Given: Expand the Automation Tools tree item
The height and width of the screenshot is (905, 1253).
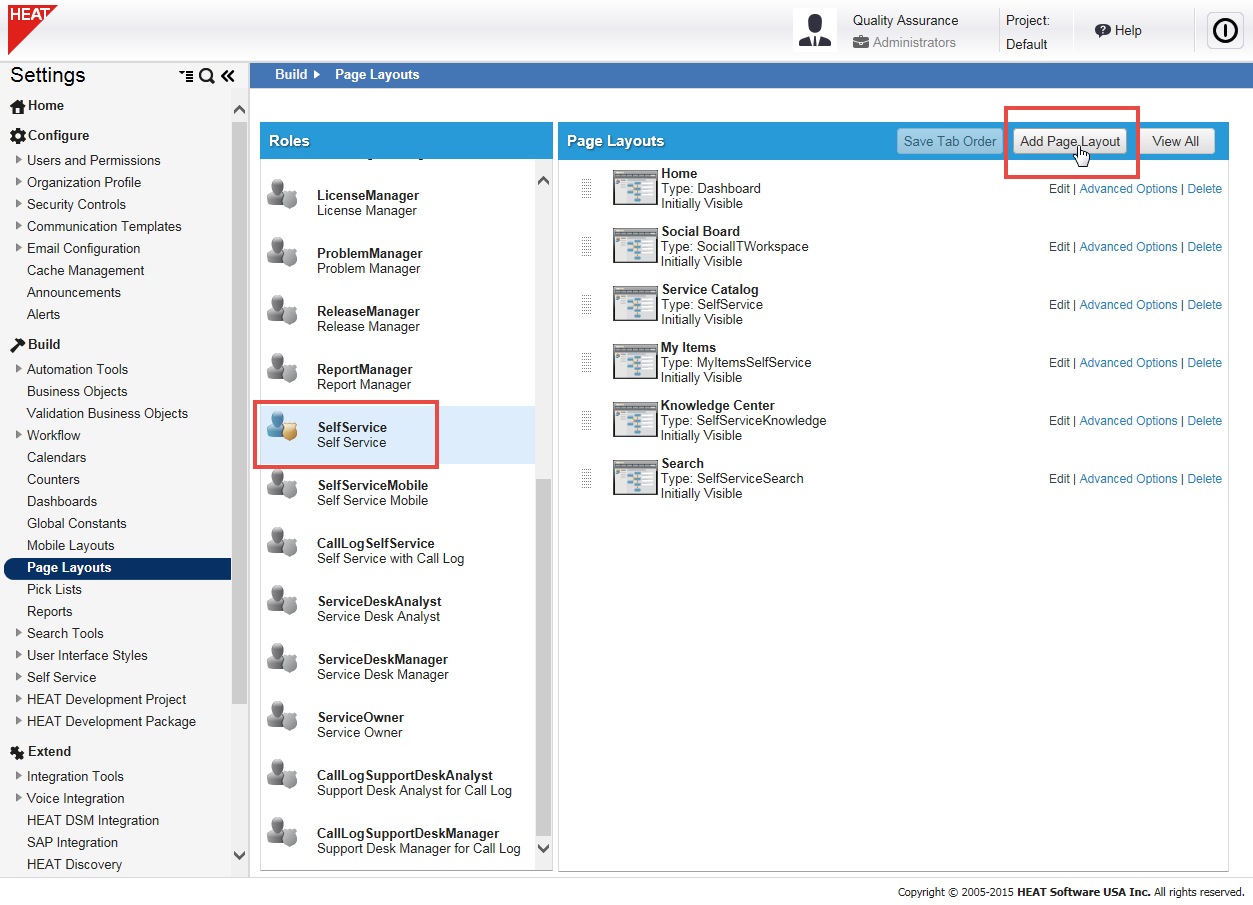Looking at the screenshot, I should coord(19,369).
